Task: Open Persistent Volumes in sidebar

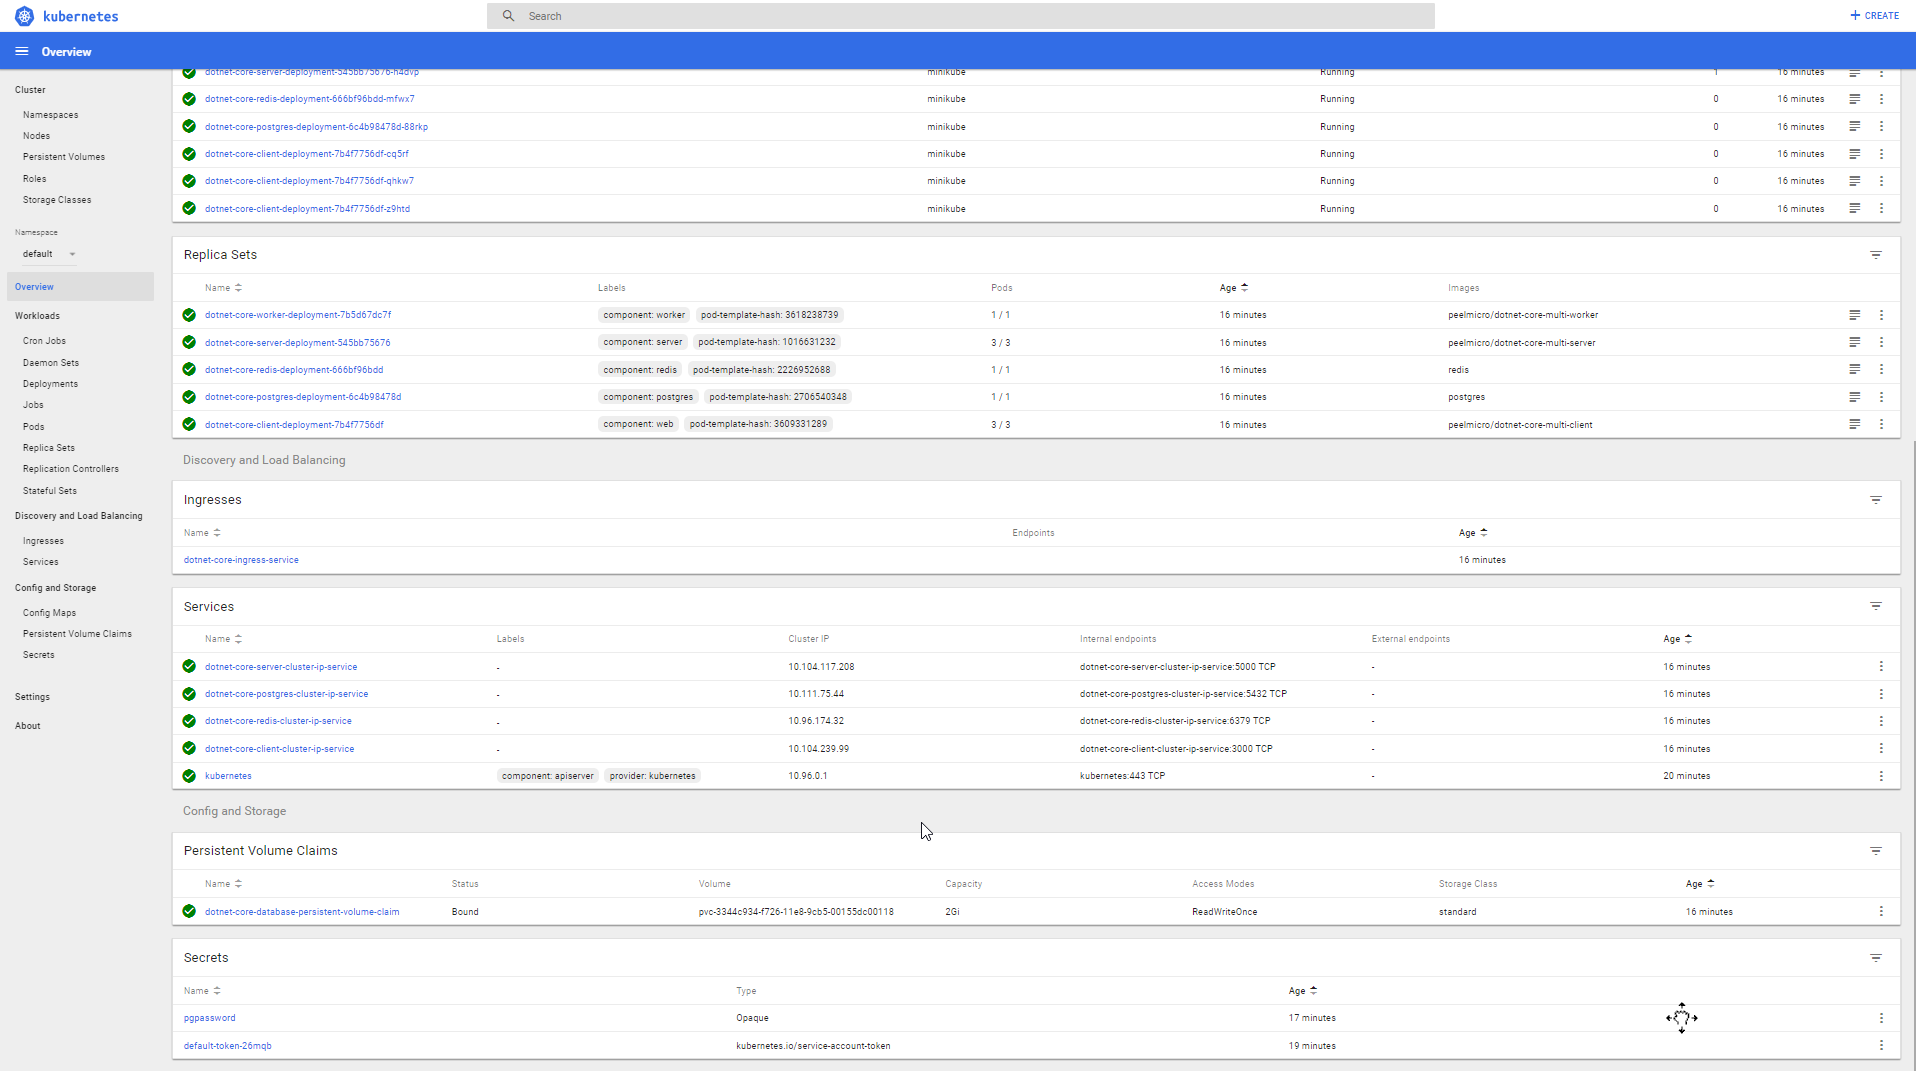Action: 64,157
